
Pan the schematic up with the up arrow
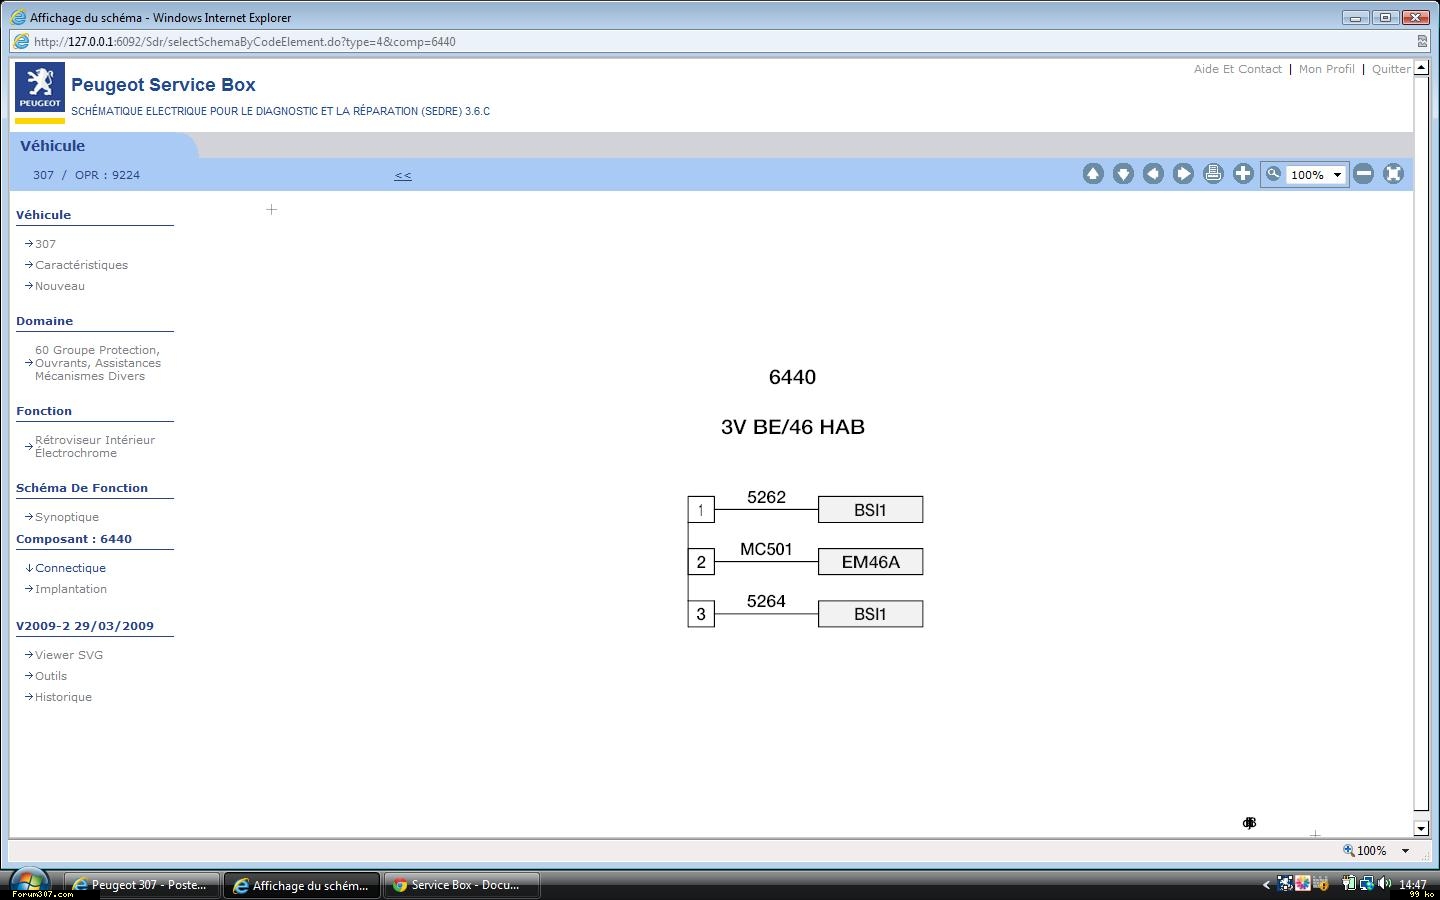point(1093,174)
